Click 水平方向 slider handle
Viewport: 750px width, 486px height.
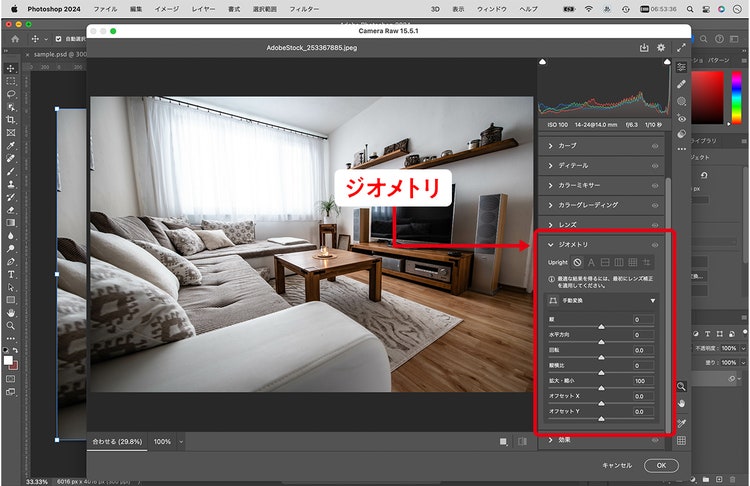[601, 342]
